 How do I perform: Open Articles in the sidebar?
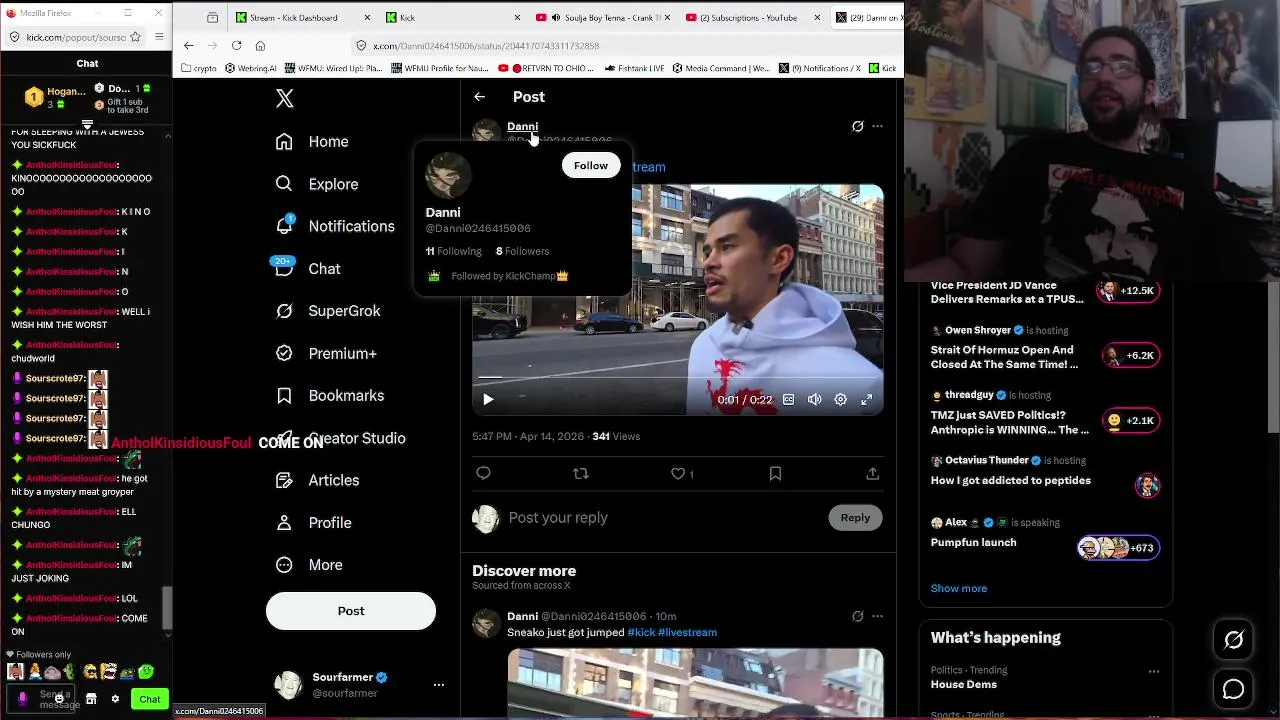coord(317,480)
